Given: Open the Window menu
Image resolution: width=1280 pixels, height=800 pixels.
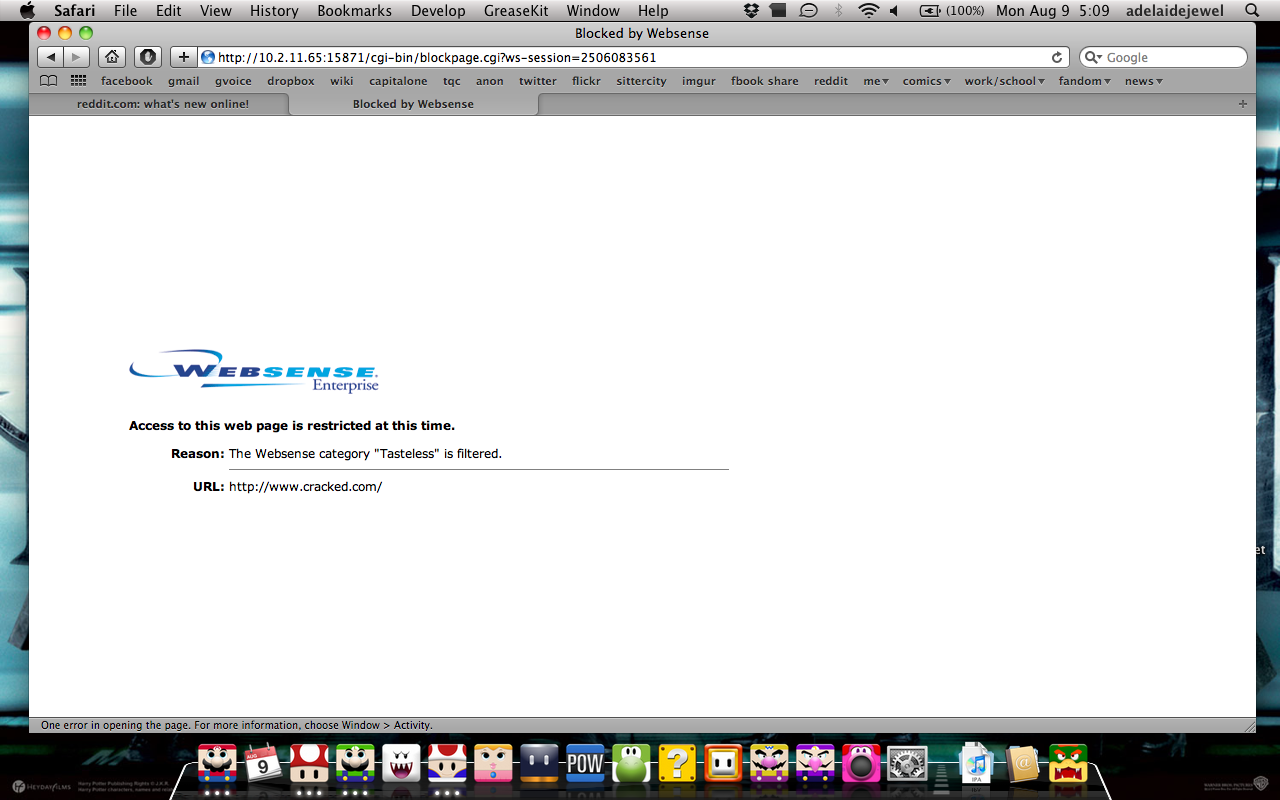Looking at the screenshot, I should 593,10.
